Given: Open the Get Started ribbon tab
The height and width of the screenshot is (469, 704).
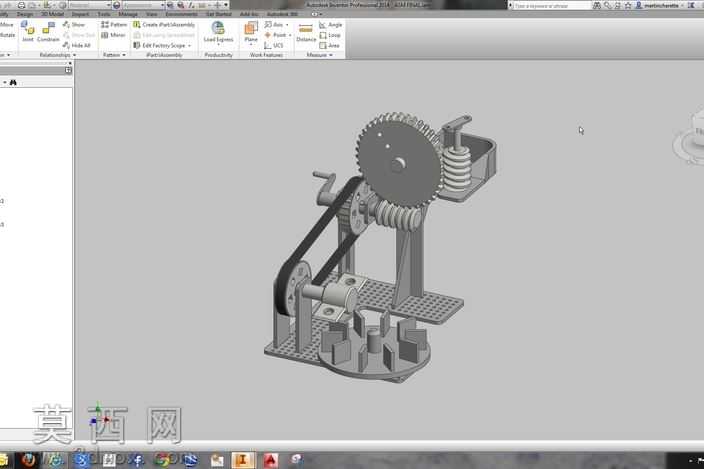Looking at the screenshot, I should (x=219, y=14).
